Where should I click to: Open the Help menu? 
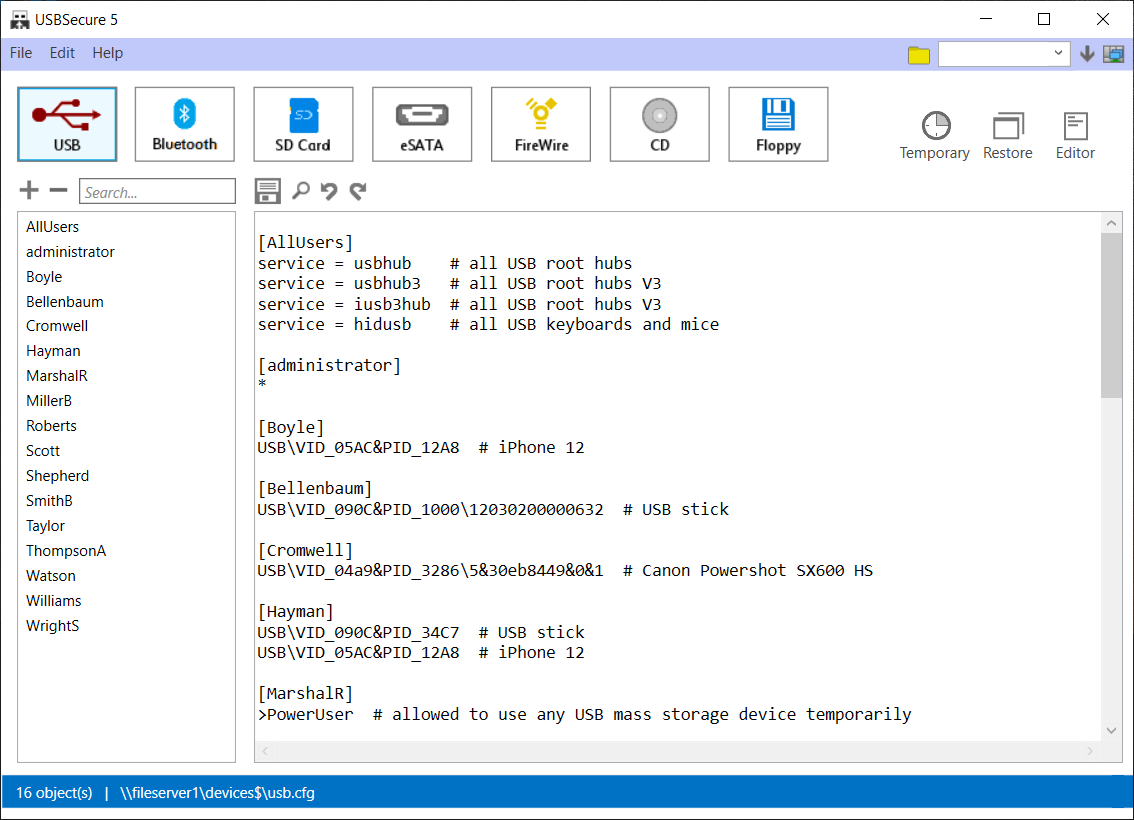tap(108, 53)
